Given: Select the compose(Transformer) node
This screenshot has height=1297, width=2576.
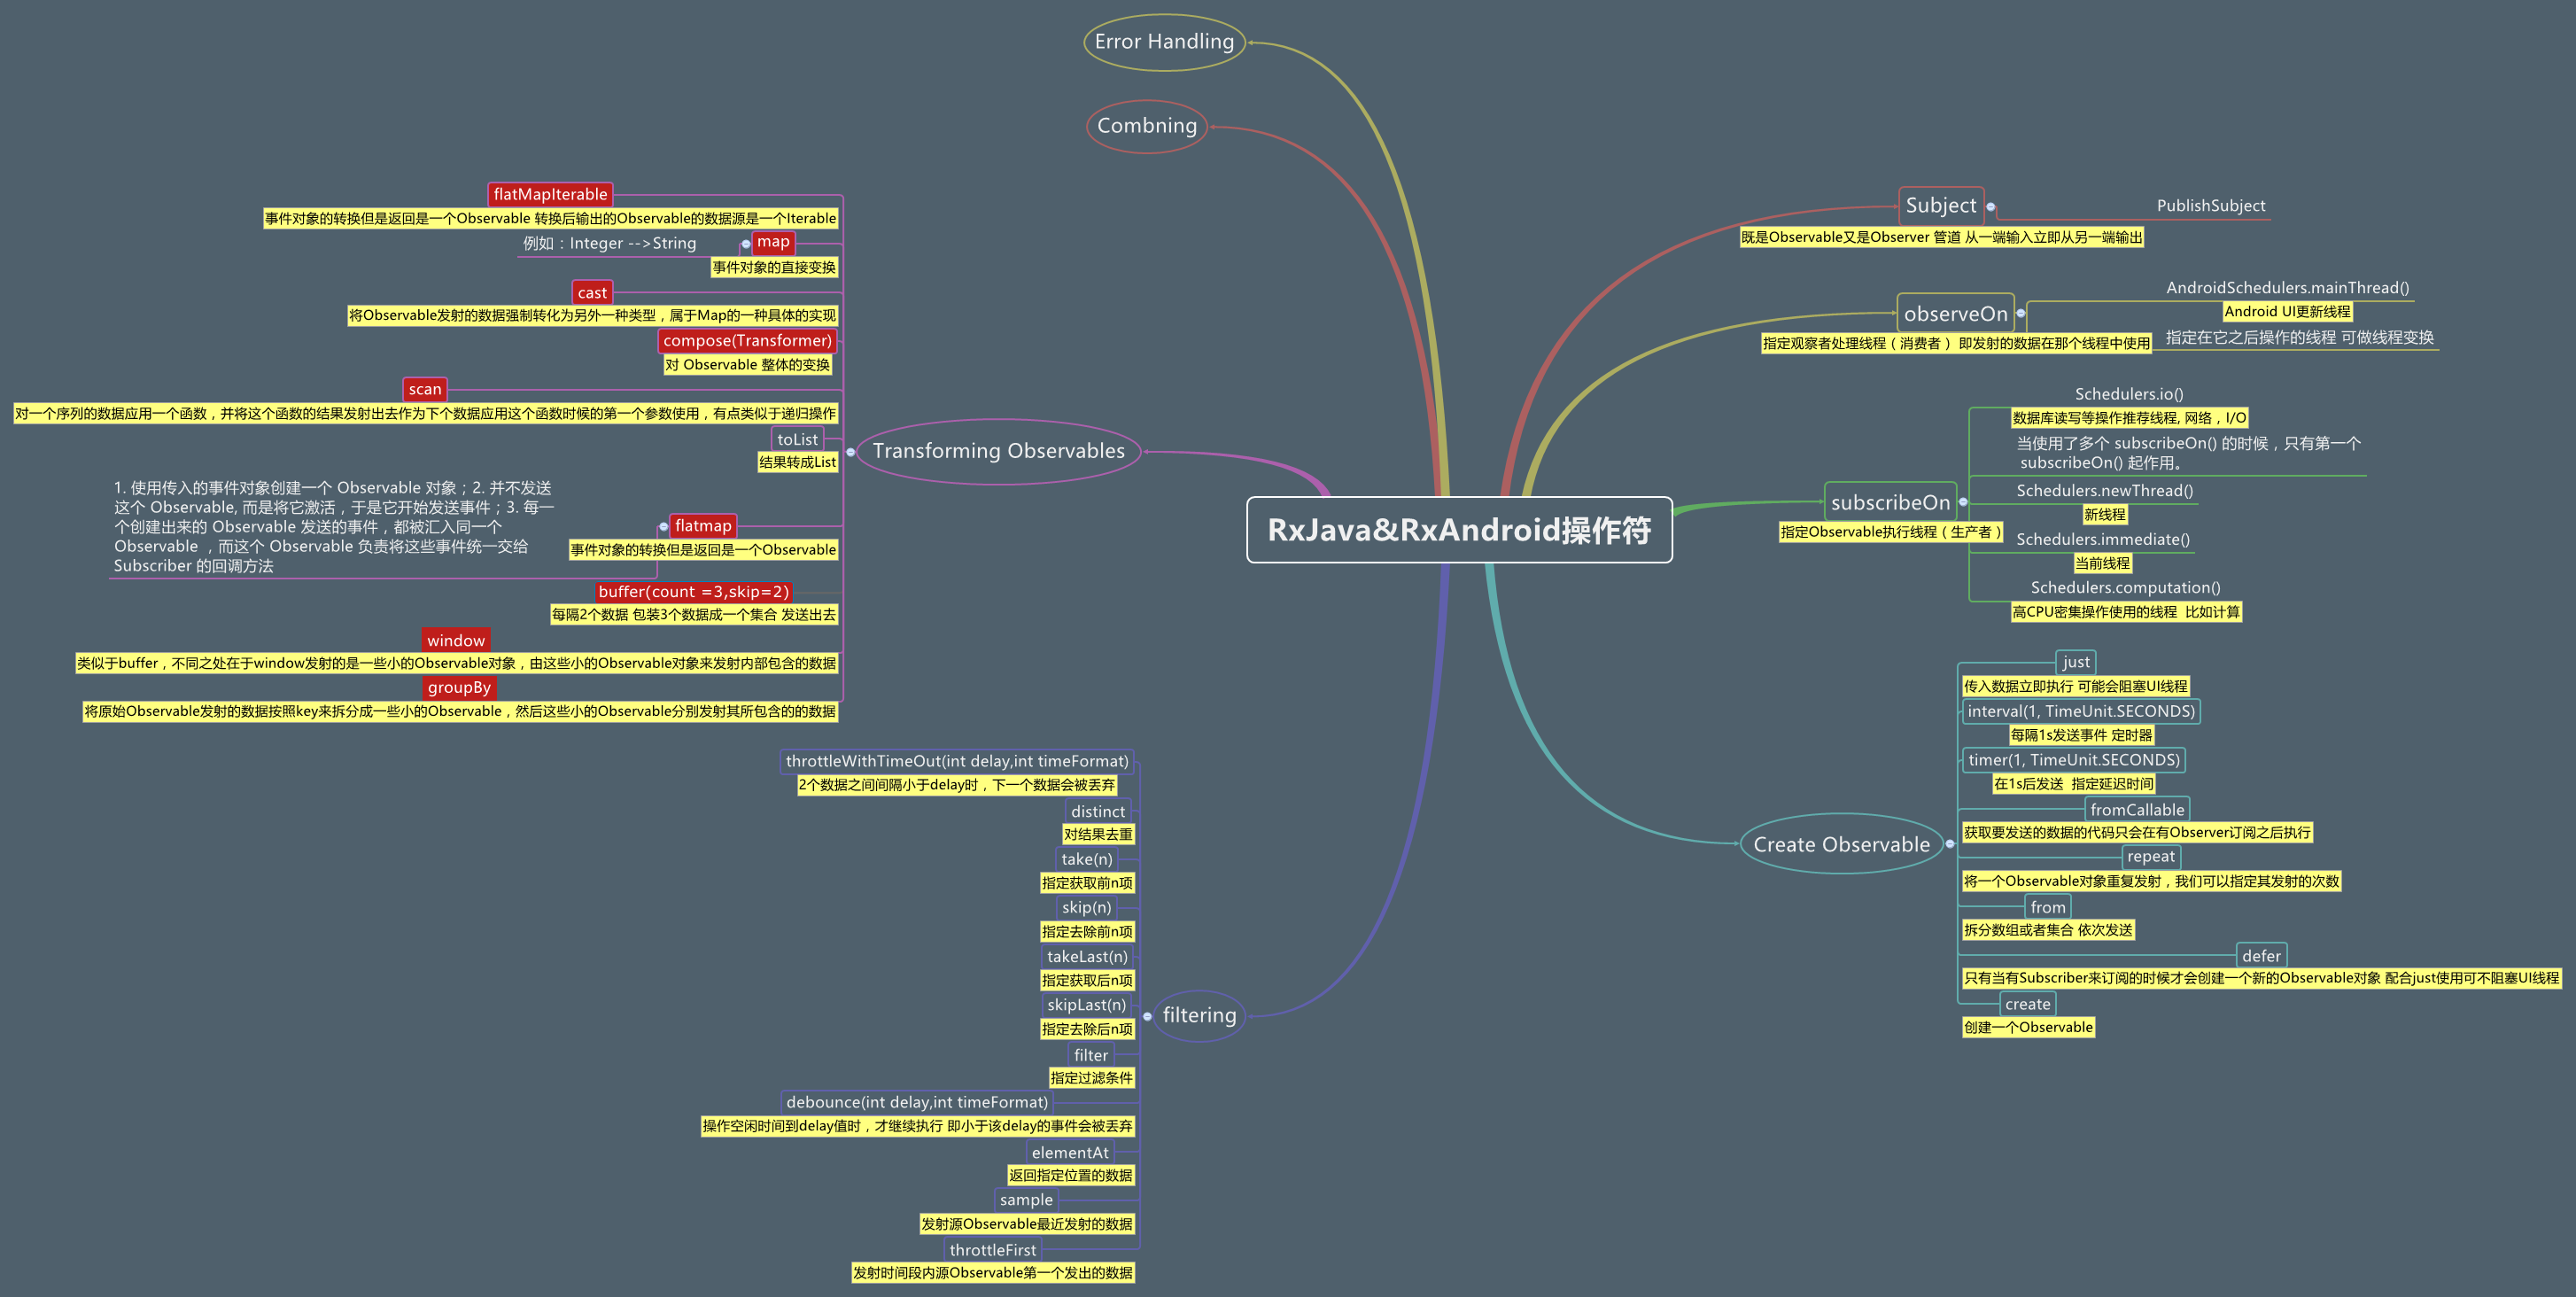Looking at the screenshot, I should tap(747, 340).
